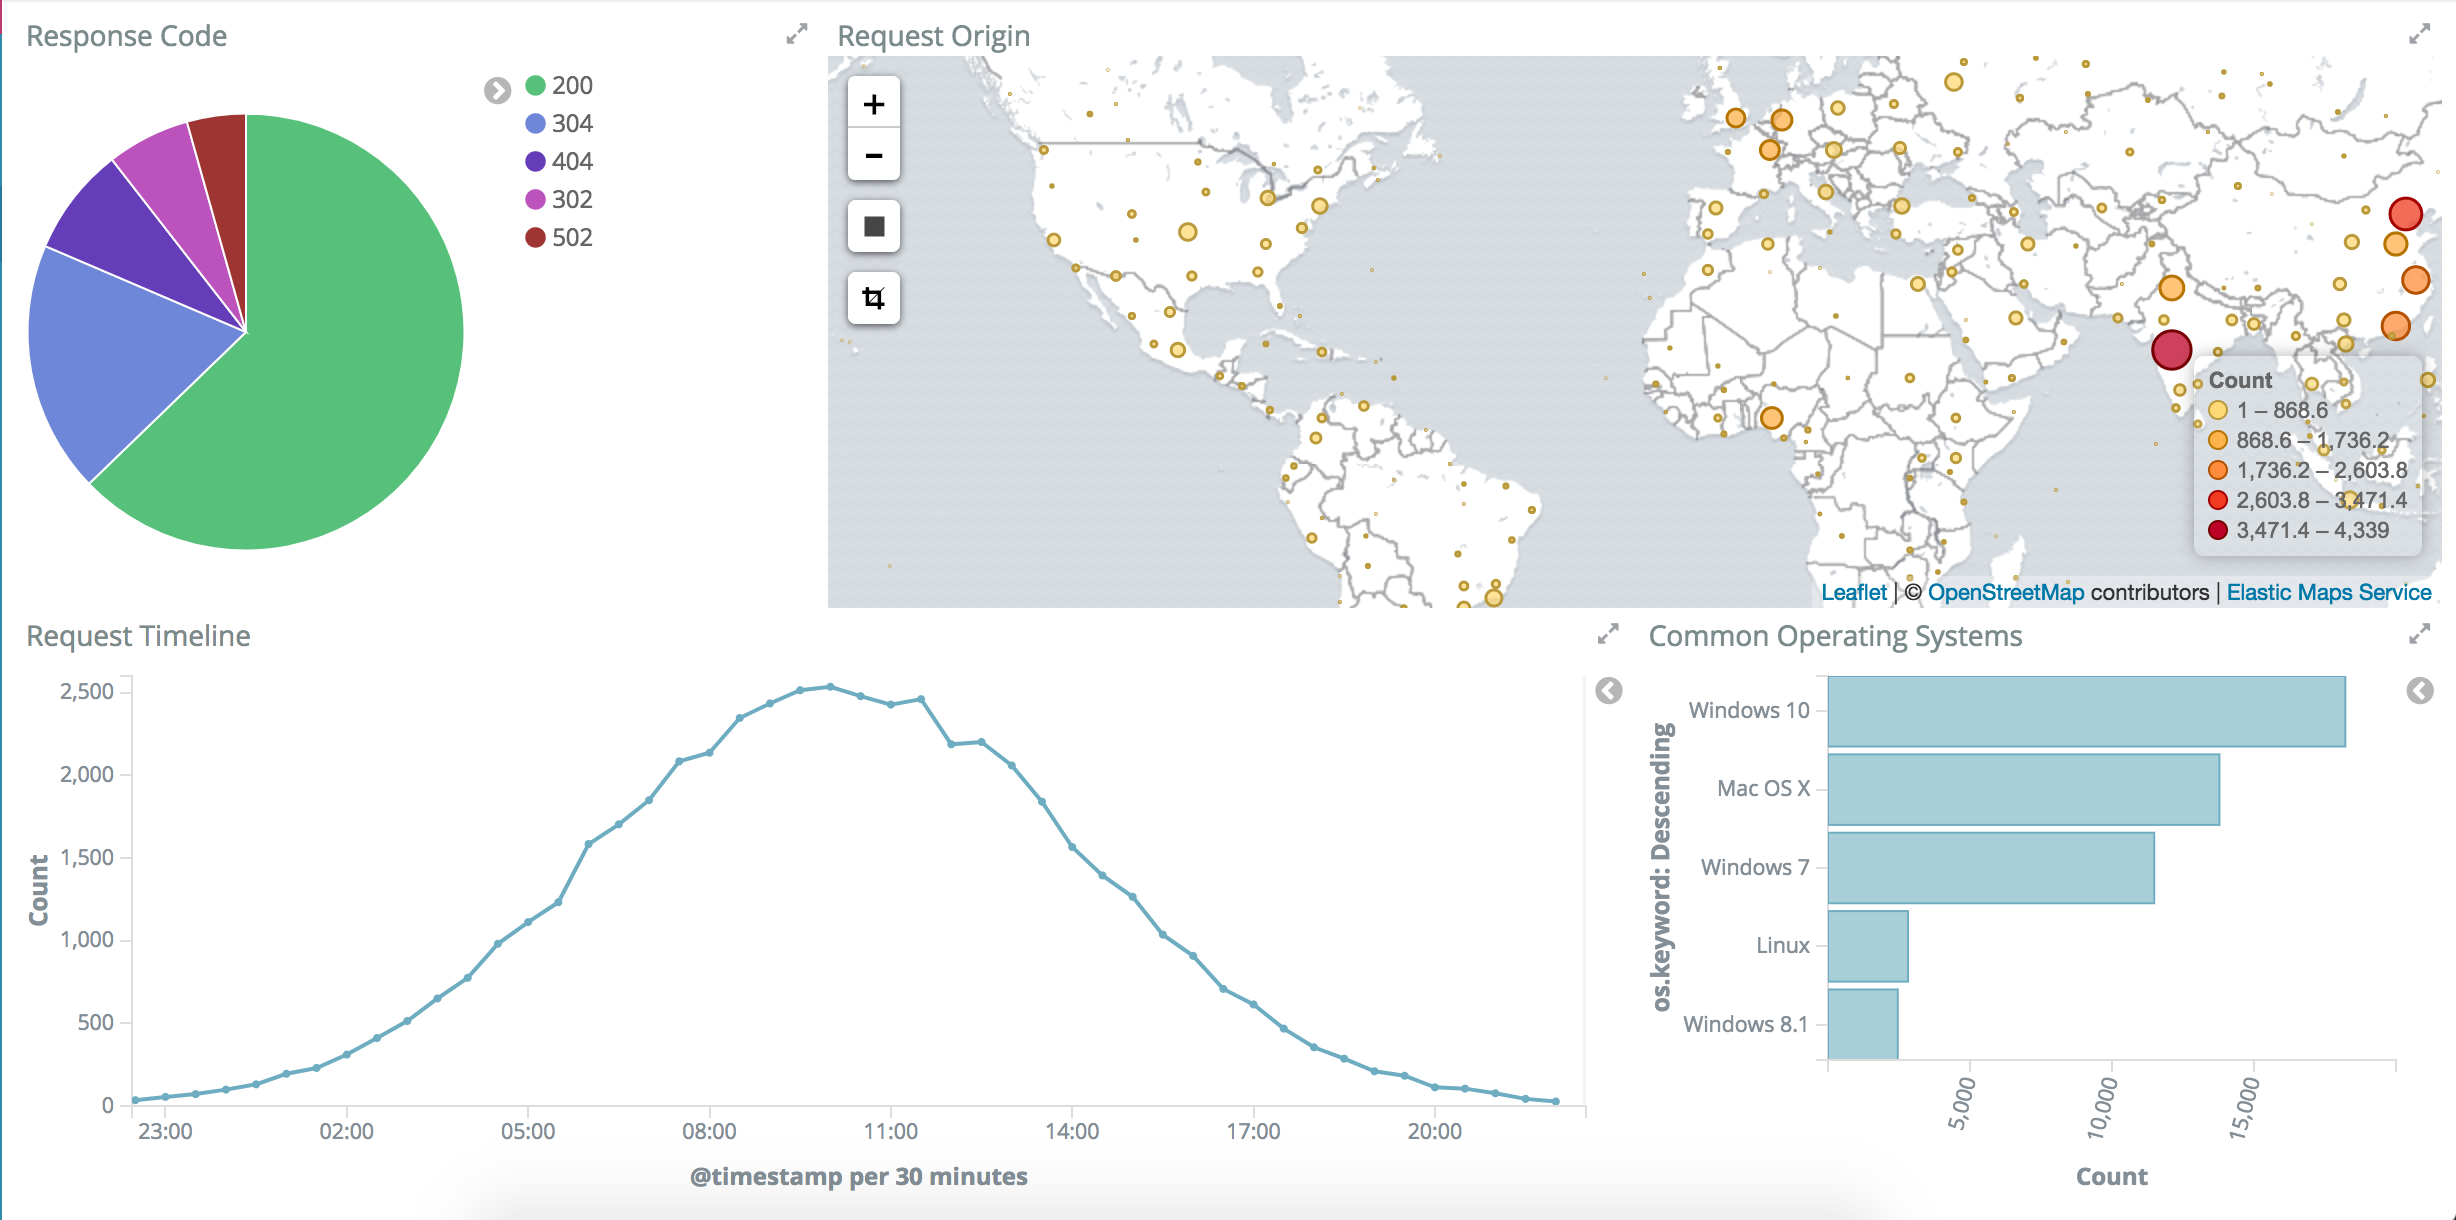Expand the Request Timeline panel to fullscreen

[1607, 634]
